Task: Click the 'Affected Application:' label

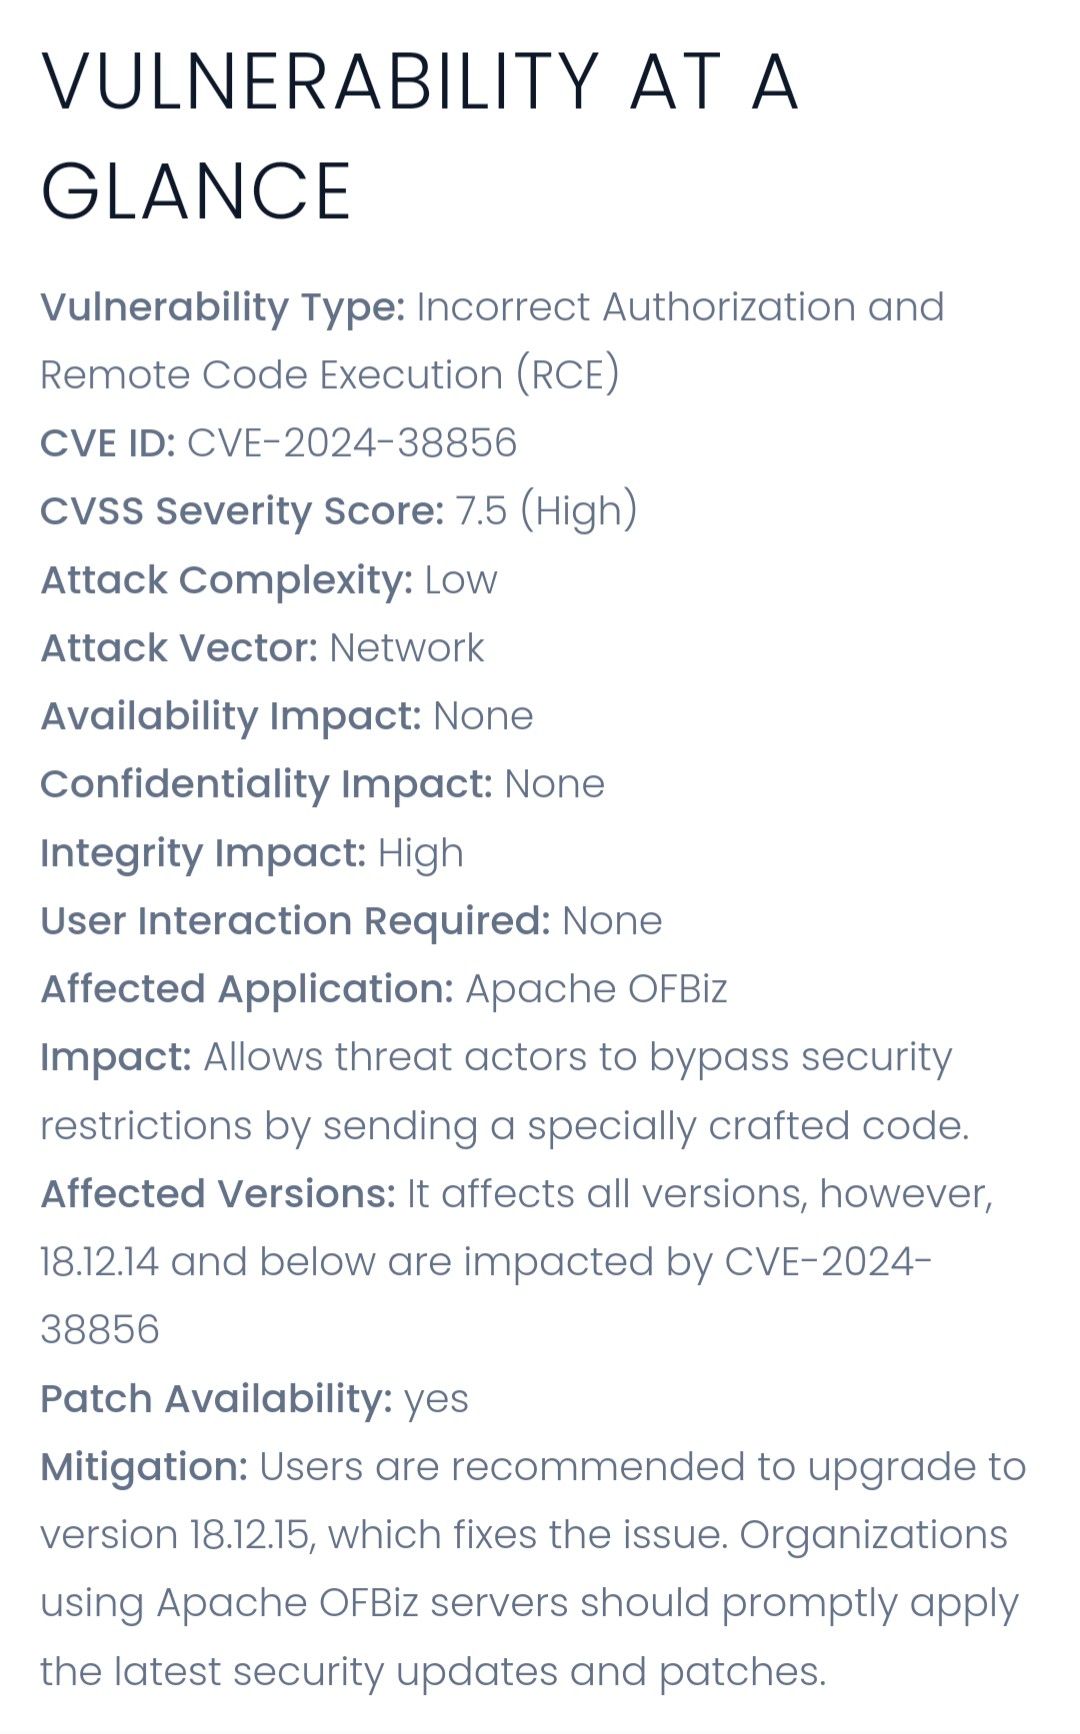Action: click(247, 989)
